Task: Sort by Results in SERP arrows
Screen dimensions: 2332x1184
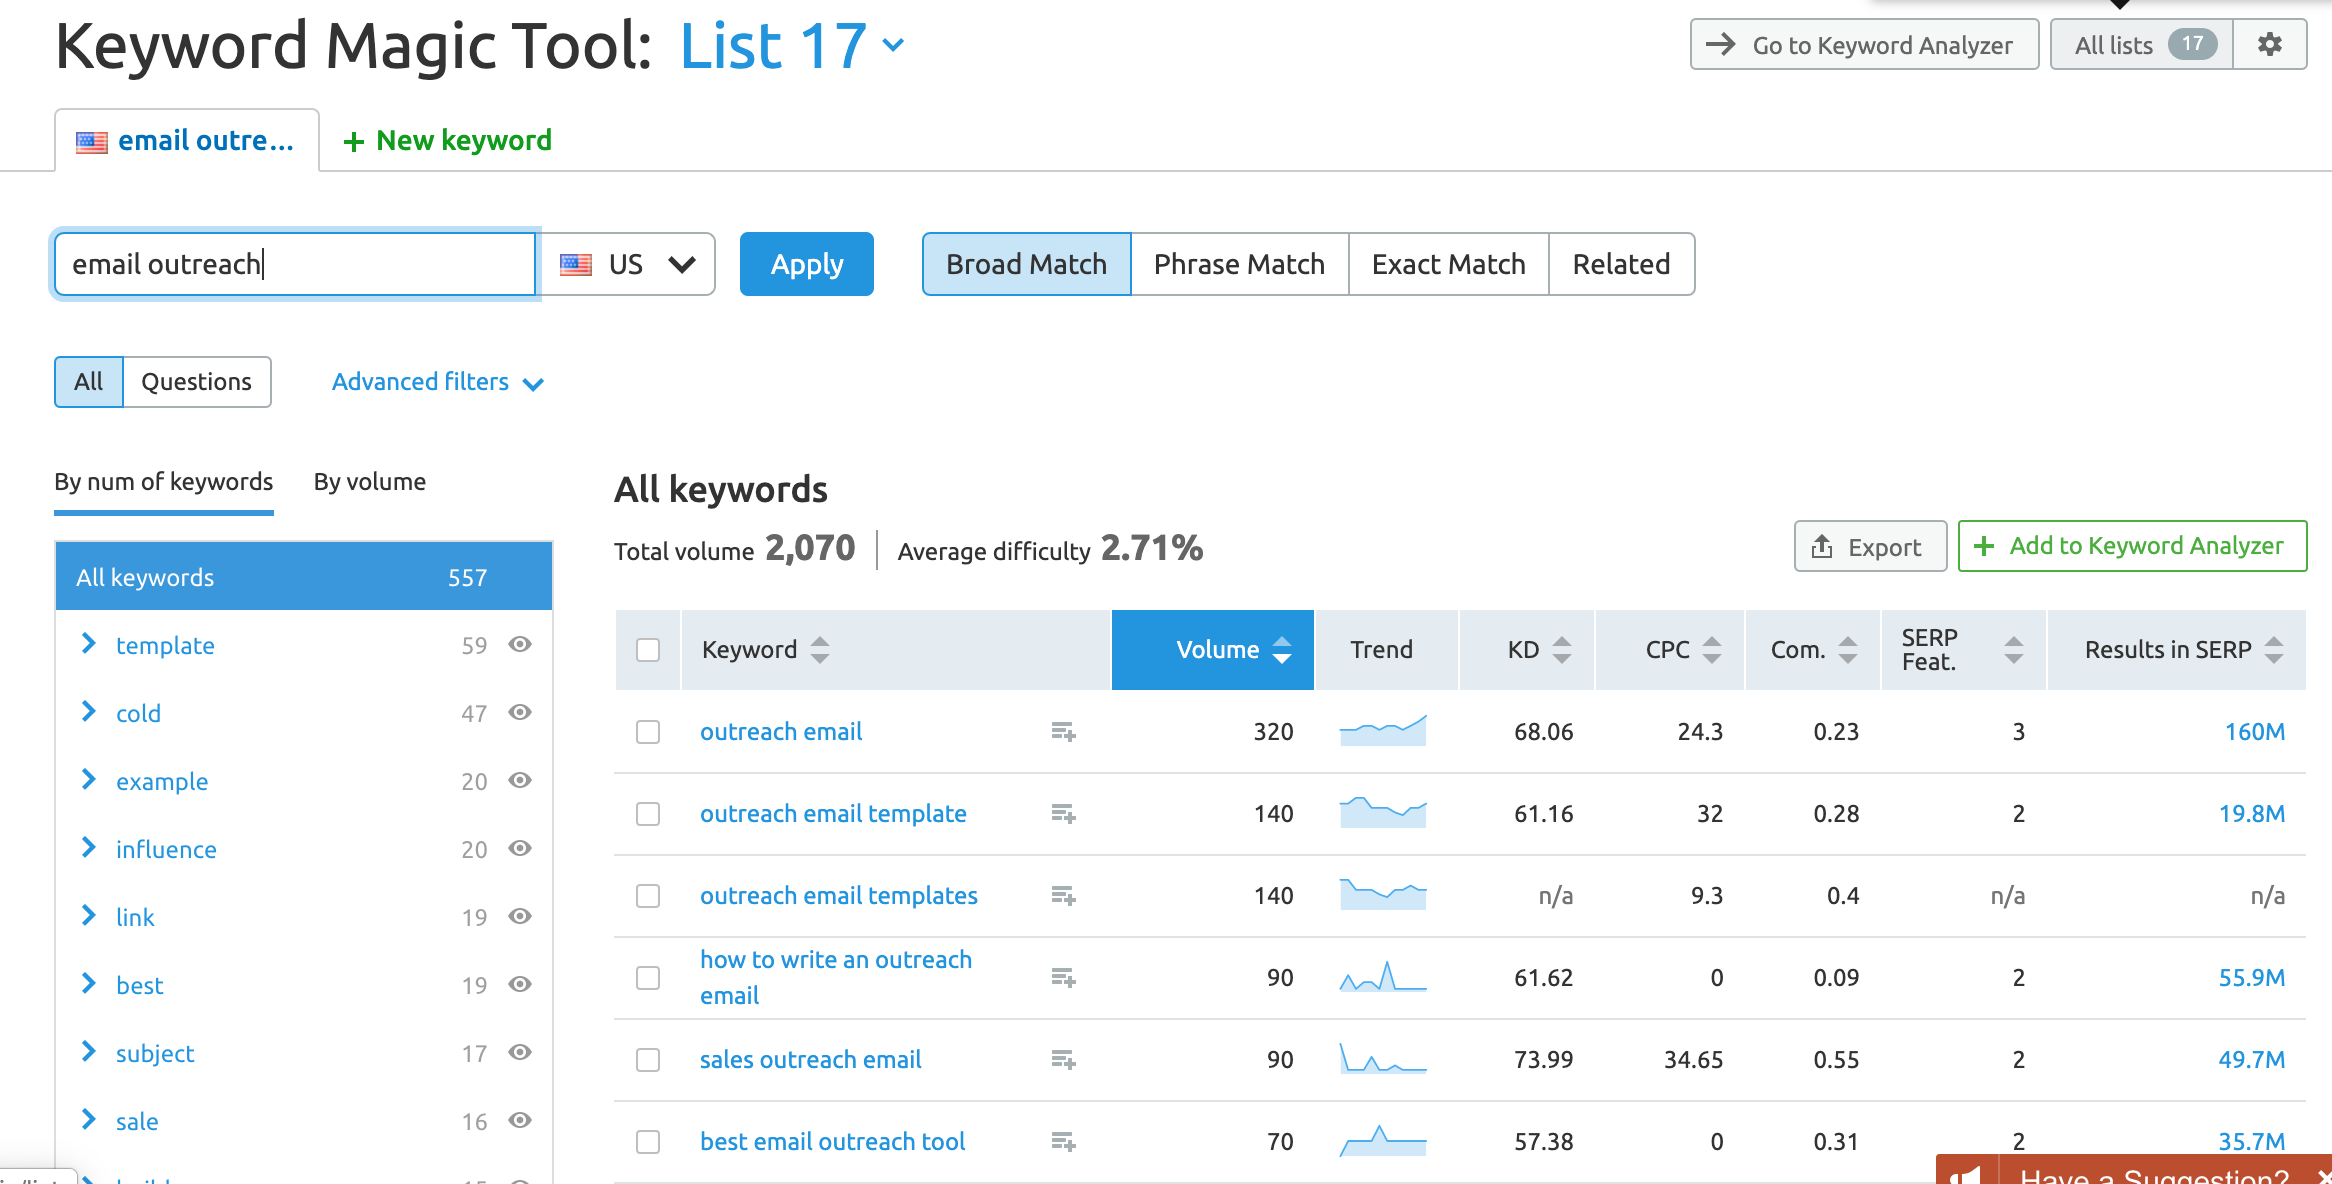Action: 2273,650
